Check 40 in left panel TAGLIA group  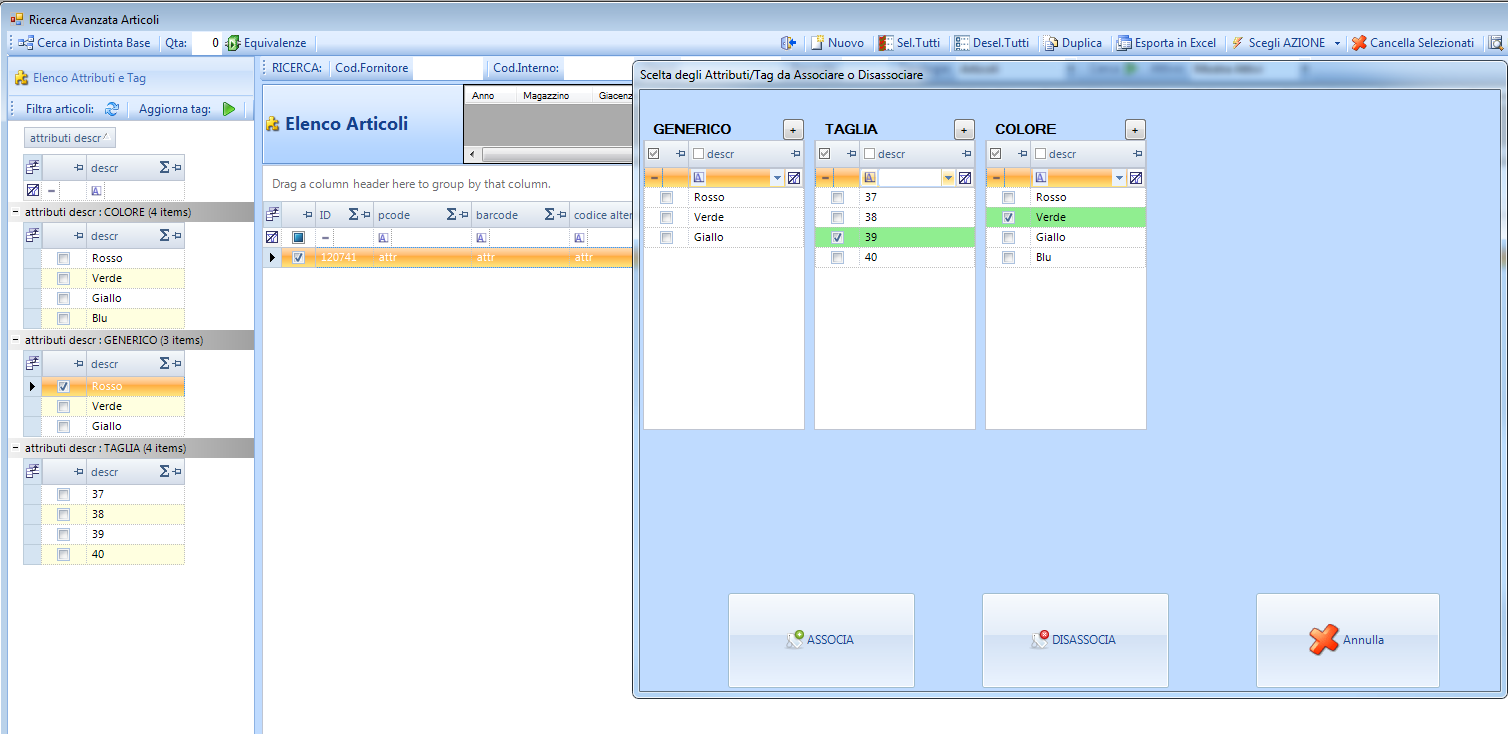[63, 554]
